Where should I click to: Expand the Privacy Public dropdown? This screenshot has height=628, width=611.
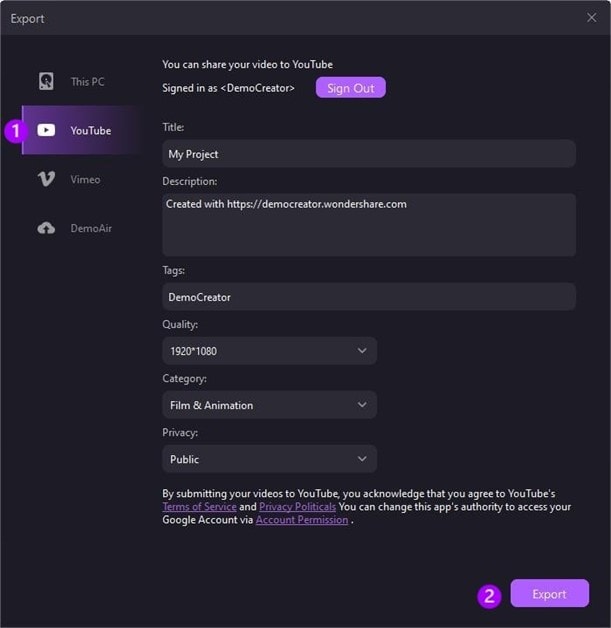(x=268, y=459)
